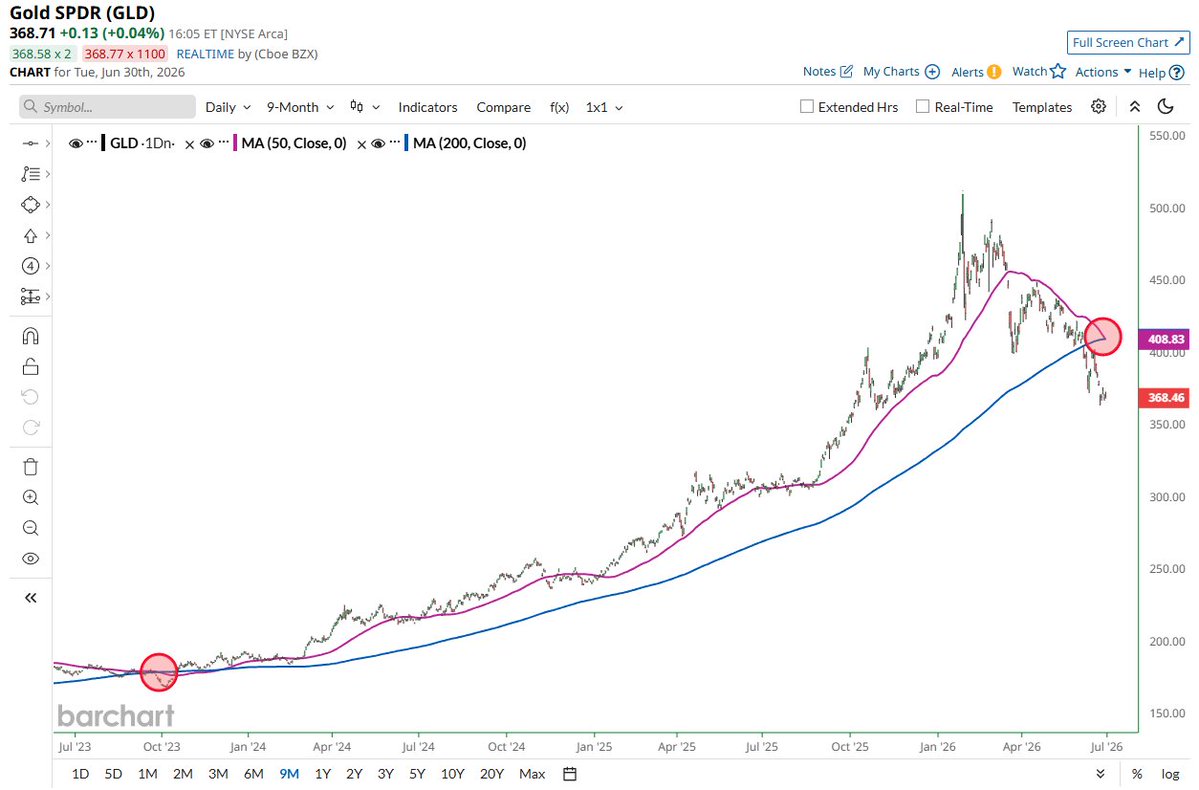Click the blue MA 200 color swatch

coord(406,143)
